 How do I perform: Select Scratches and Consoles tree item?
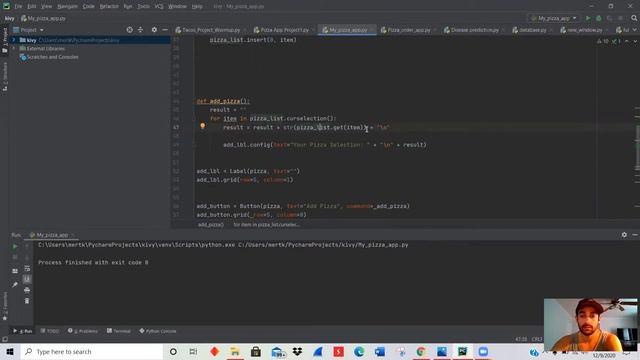pyautogui.click(x=49, y=57)
